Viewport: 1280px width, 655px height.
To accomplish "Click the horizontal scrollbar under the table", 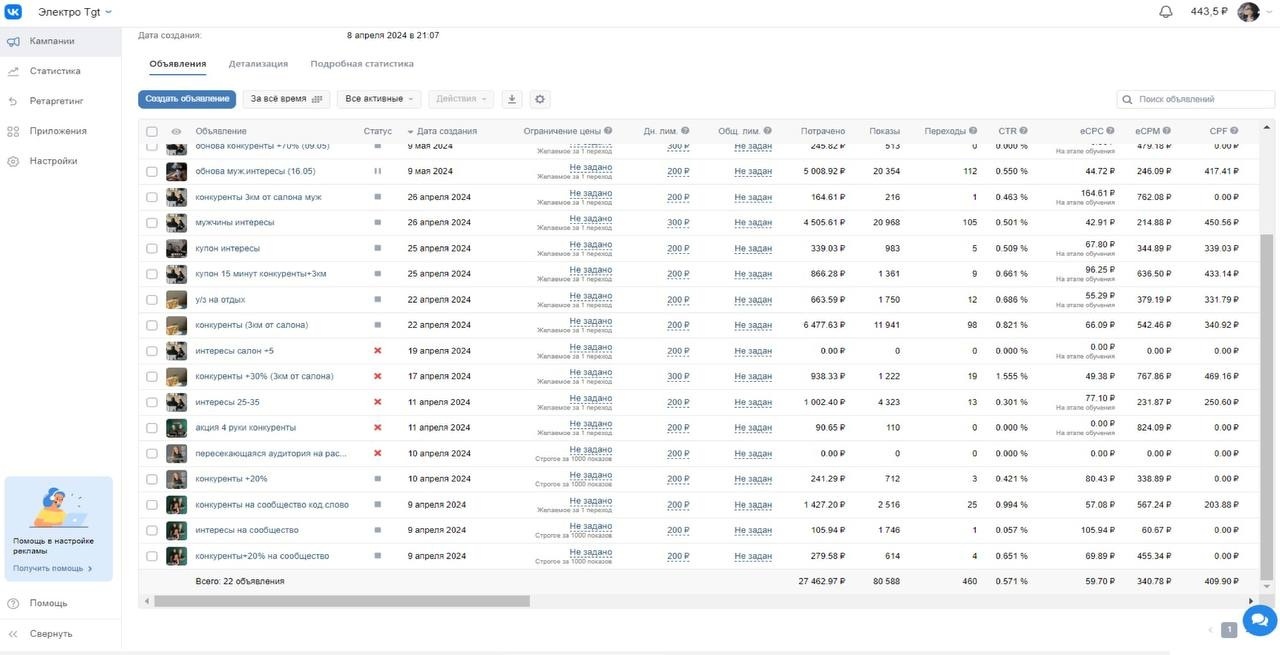I will click(x=342, y=601).
